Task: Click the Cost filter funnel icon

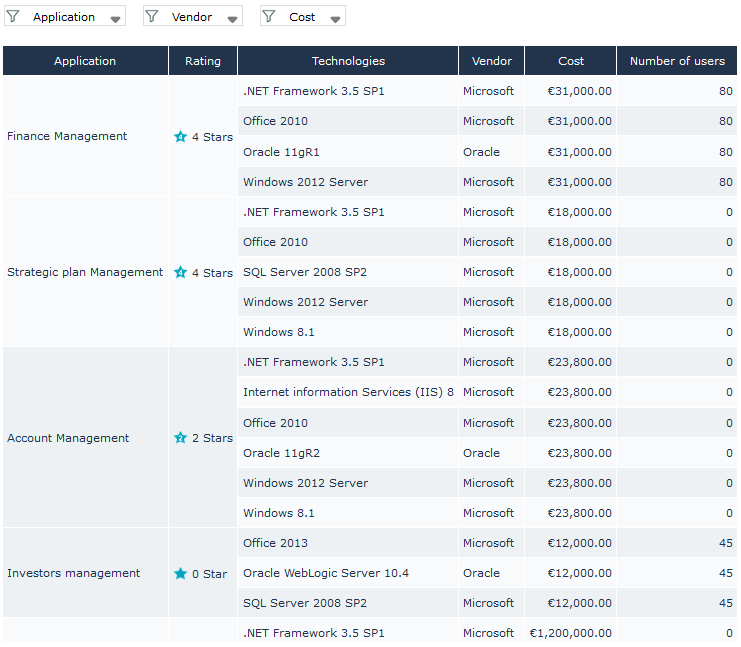Action: pos(269,16)
